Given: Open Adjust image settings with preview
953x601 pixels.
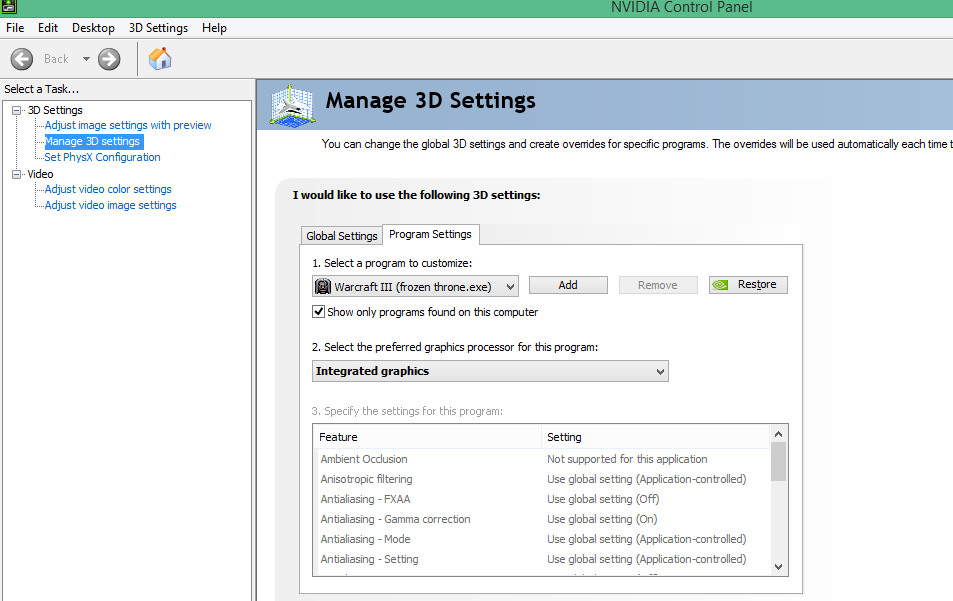Looking at the screenshot, I should (x=128, y=125).
